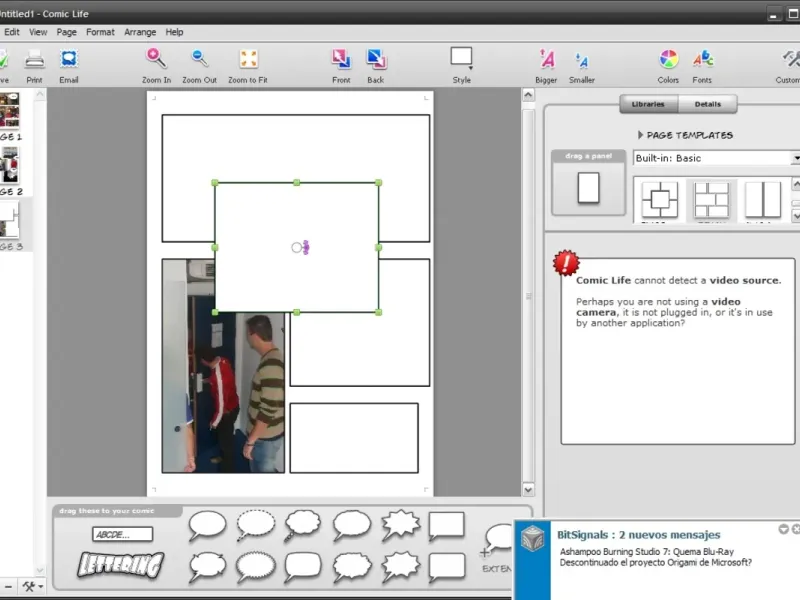Collapse the Page Templates disclosure triangle

640,135
